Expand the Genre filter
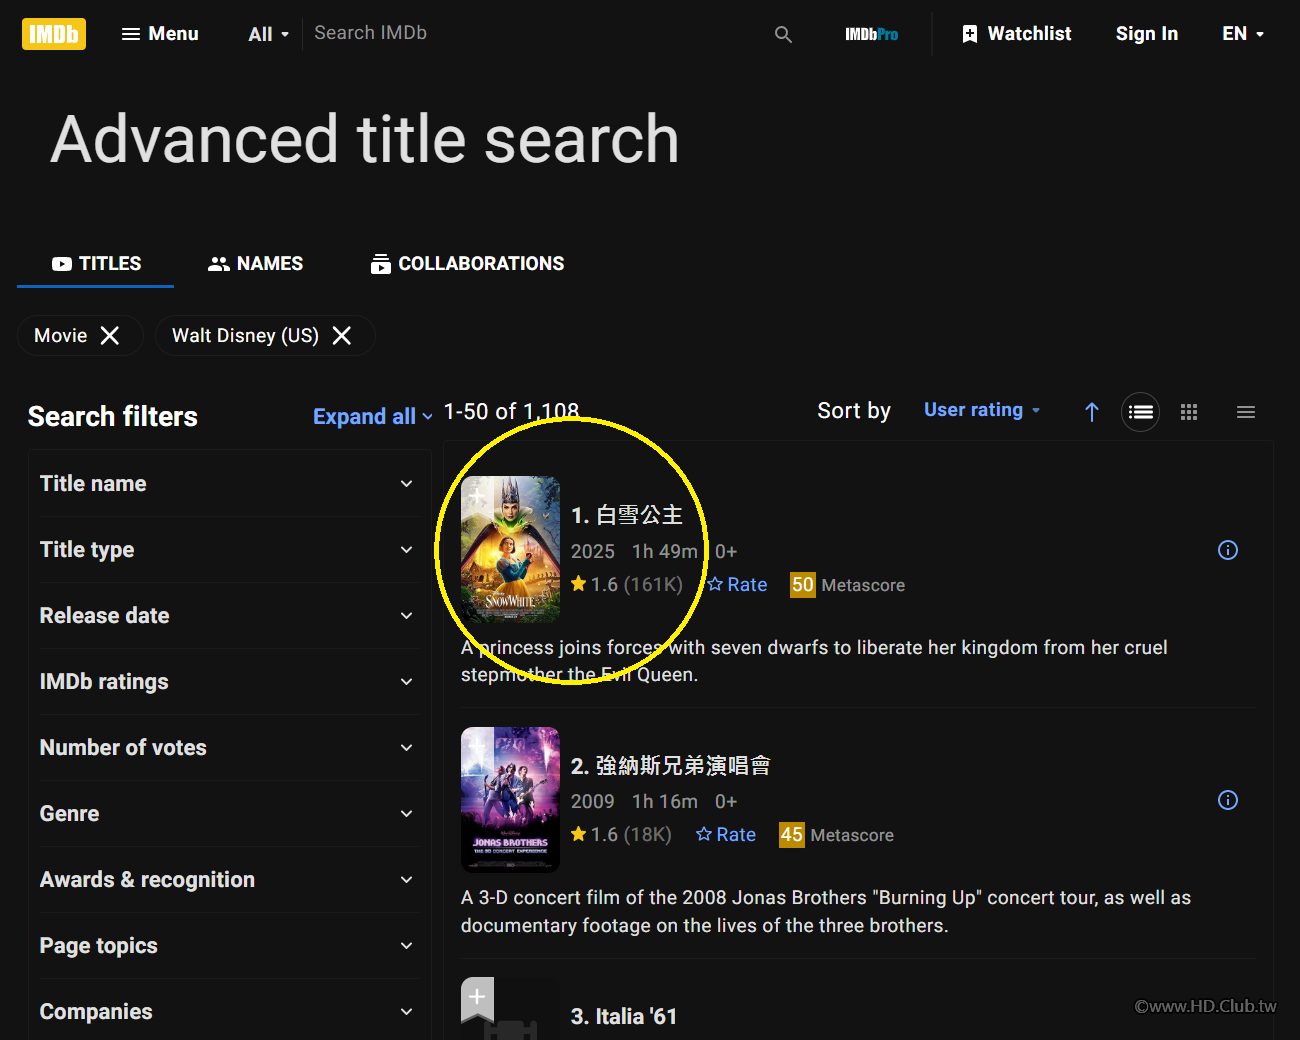The width and height of the screenshot is (1300, 1040). 228,814
